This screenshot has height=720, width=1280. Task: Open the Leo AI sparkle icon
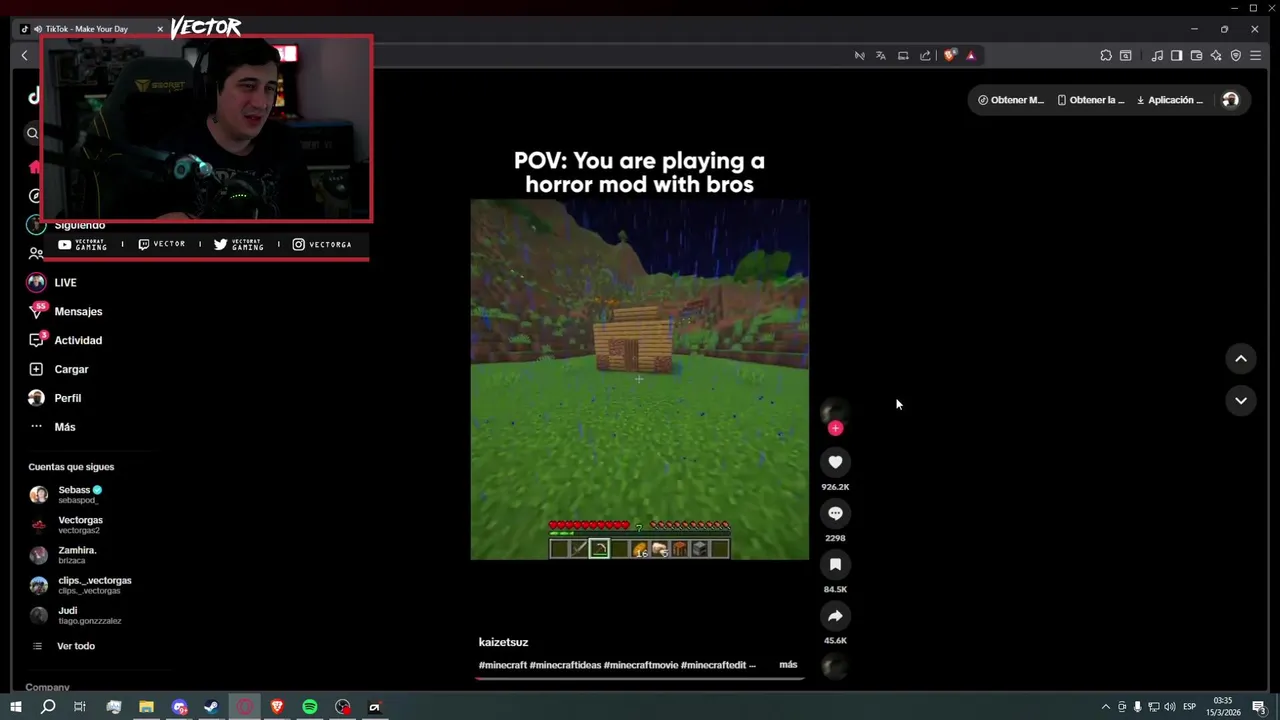(x=1216, y=56)
